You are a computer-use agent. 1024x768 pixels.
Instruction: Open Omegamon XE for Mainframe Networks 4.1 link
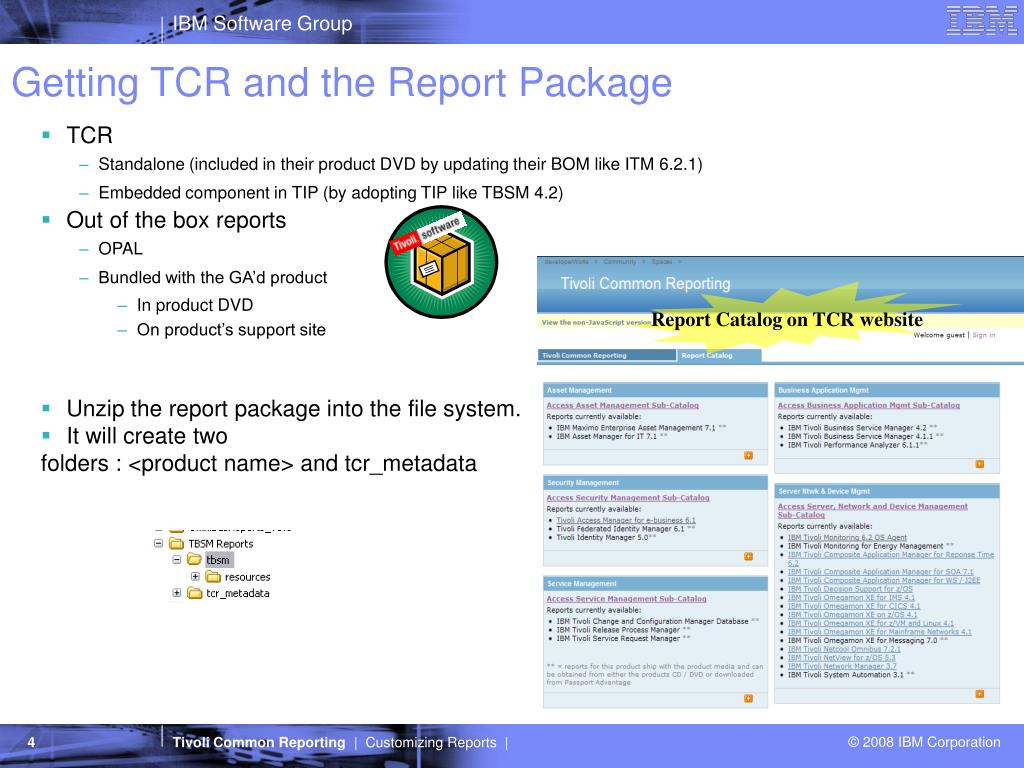click(880, 632)
